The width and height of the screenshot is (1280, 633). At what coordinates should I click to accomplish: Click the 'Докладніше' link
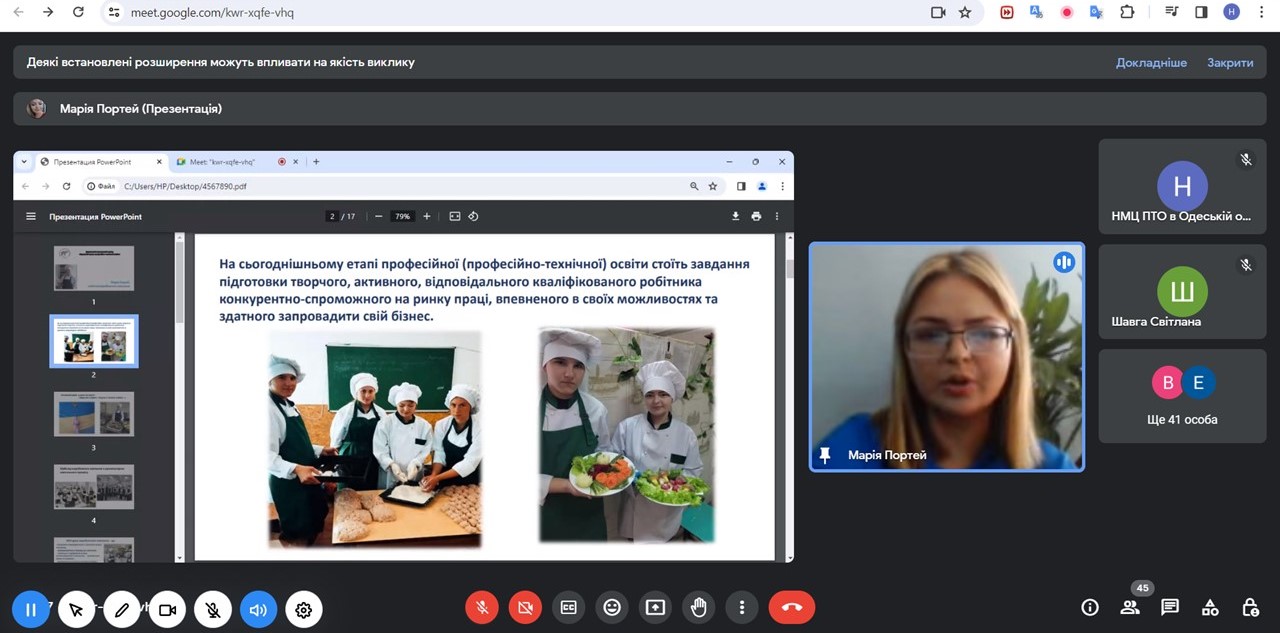pyautogui.click(x=1151, y=62)
